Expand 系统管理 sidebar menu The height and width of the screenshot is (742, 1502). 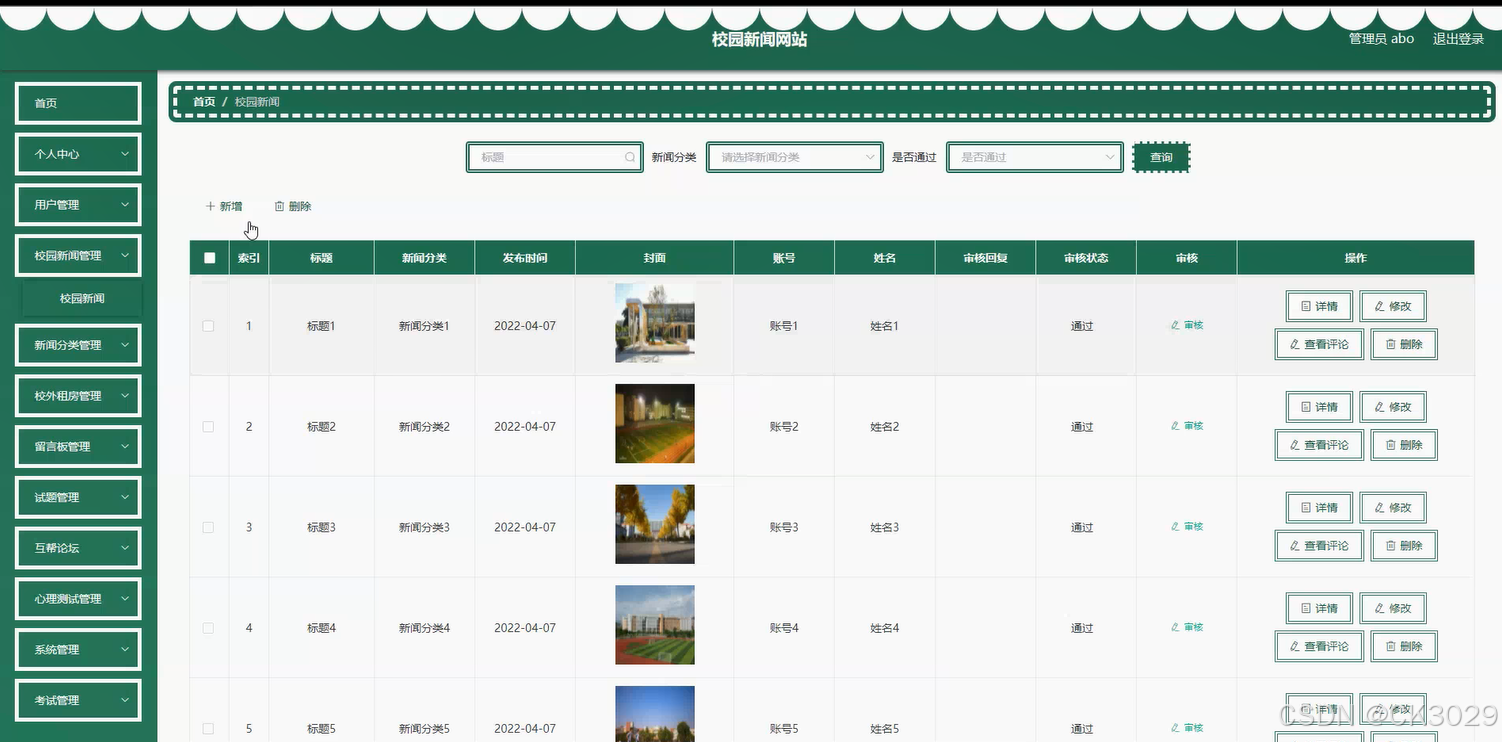click(78, 650)
